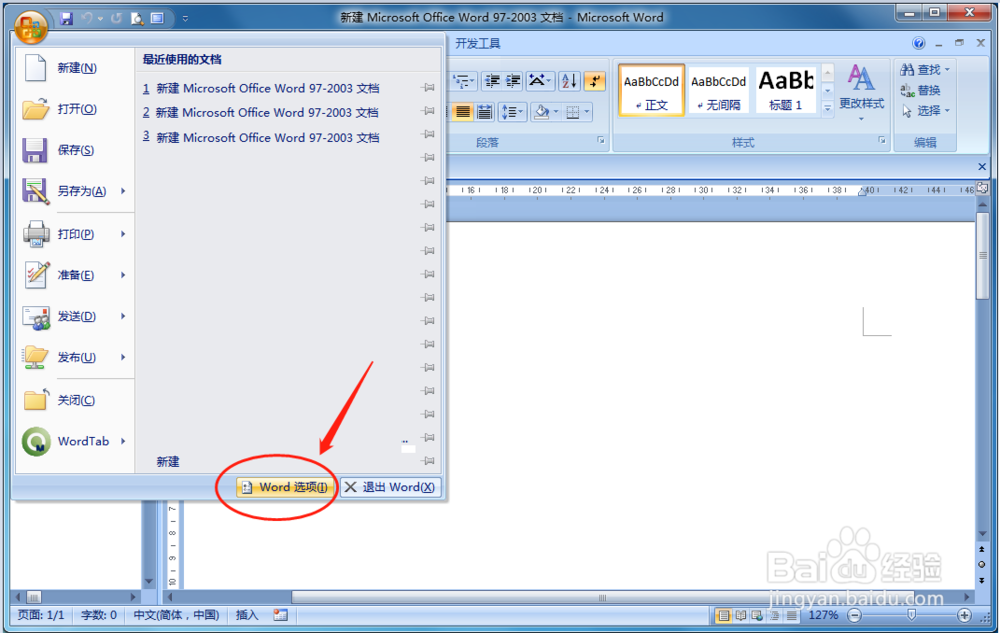Image resolution: width=1000 pixels, height=633 pixels.
Task: Click the Distributed alignment icon
Action: (x=485, y=112)
